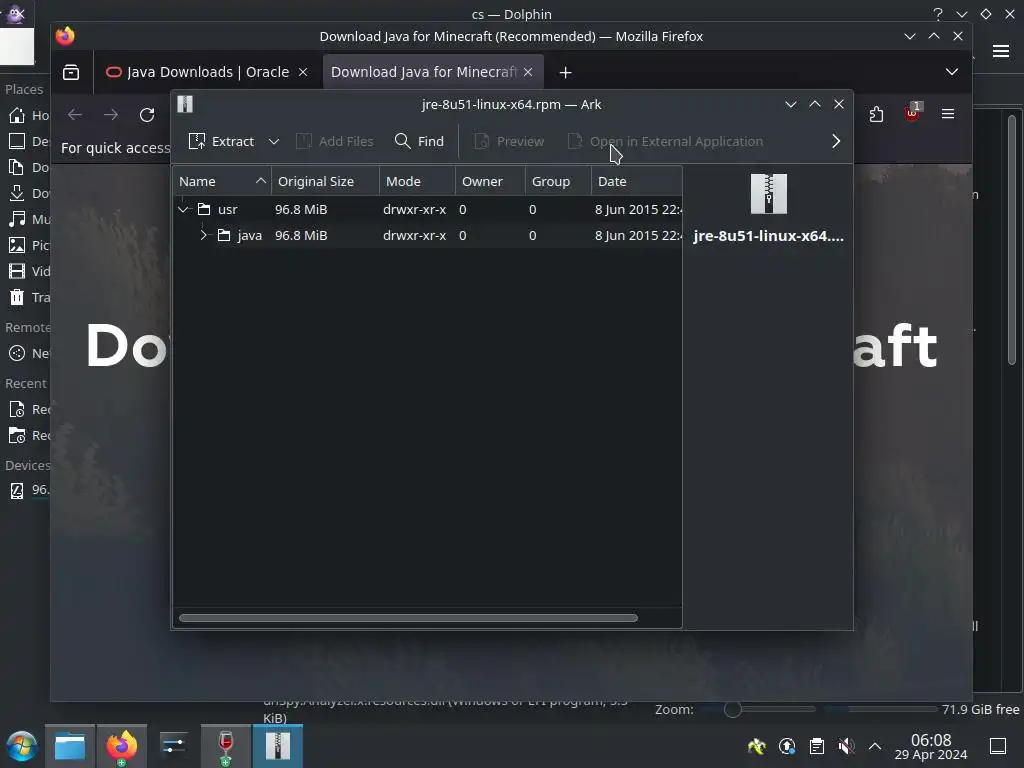
Task: Open Find in Ark toolbar
Action: tap(419, 141)
